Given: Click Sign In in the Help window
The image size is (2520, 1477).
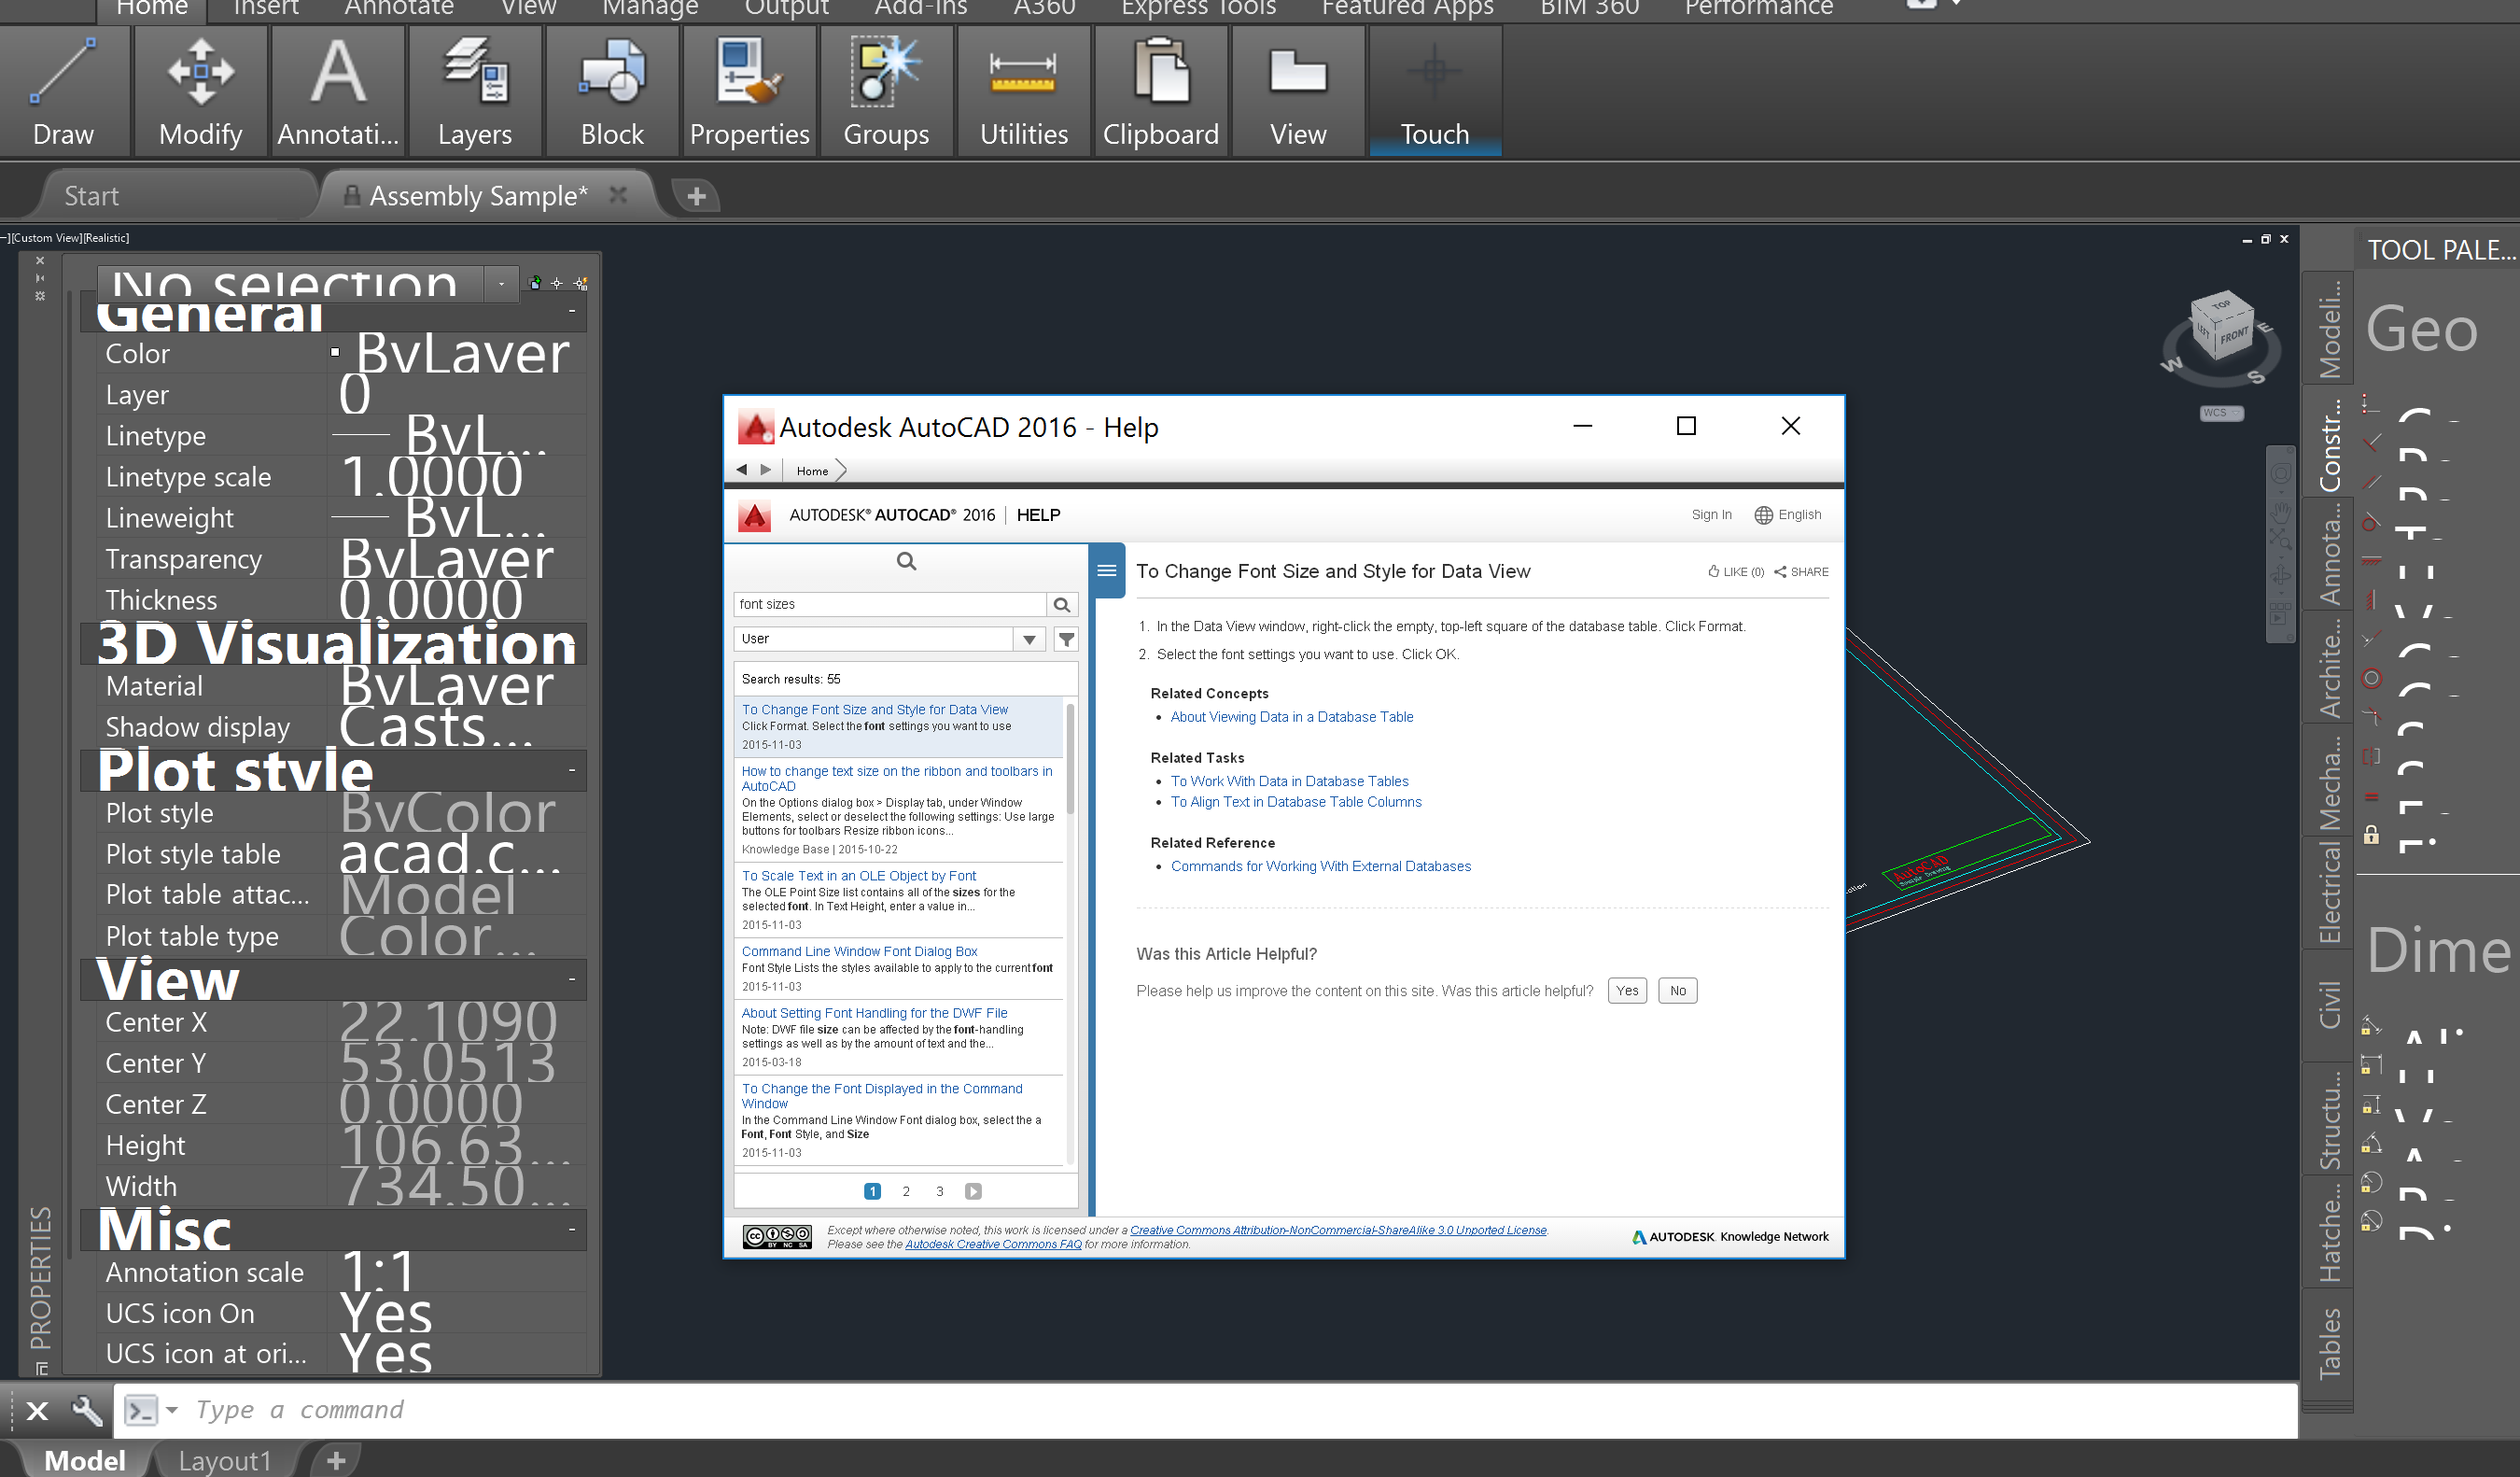Looking at the screenshot, I should pos(1711,515).
